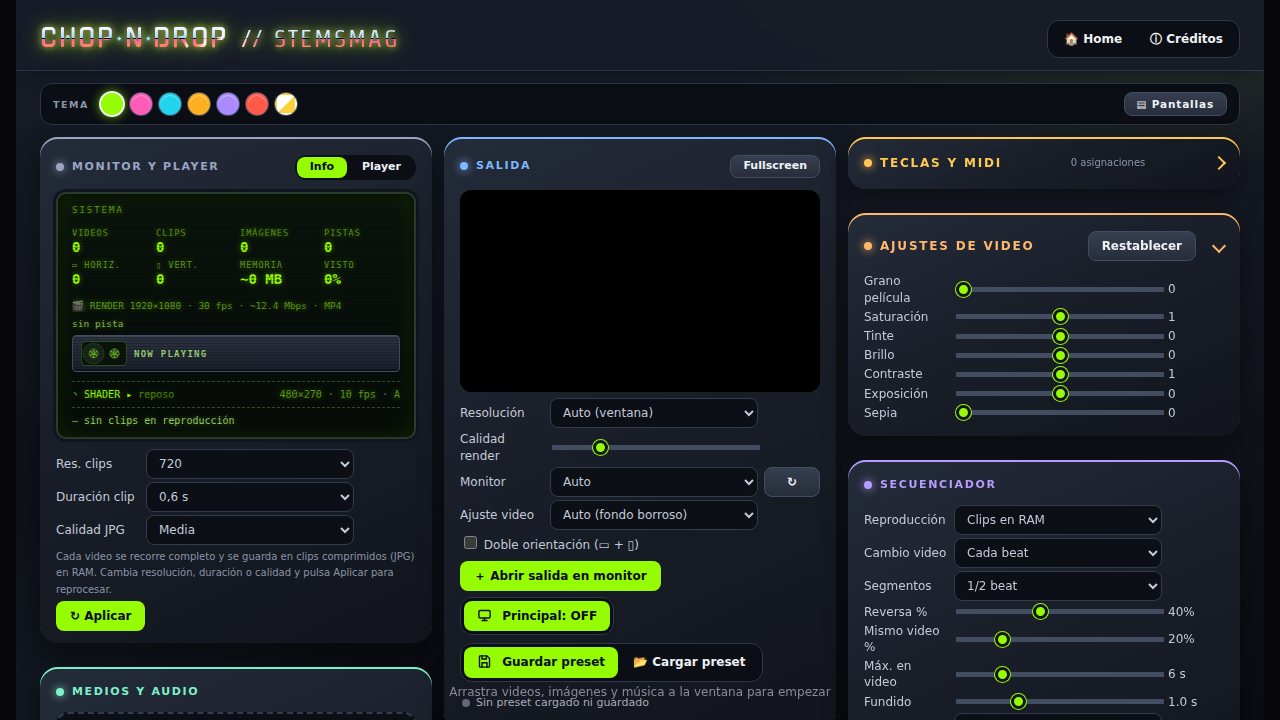Screen dimensions: 1280x720
Task: Adjust the Saturación slider handle
Action: tap(1060, 317)
